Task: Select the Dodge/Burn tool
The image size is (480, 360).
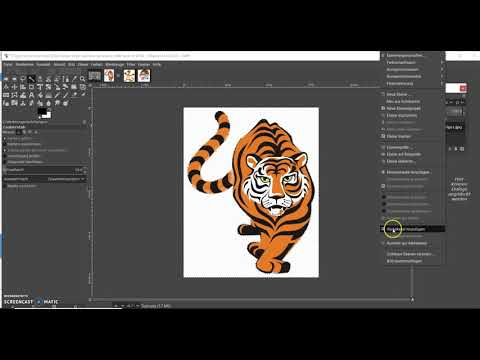Action: click(65, 103)
